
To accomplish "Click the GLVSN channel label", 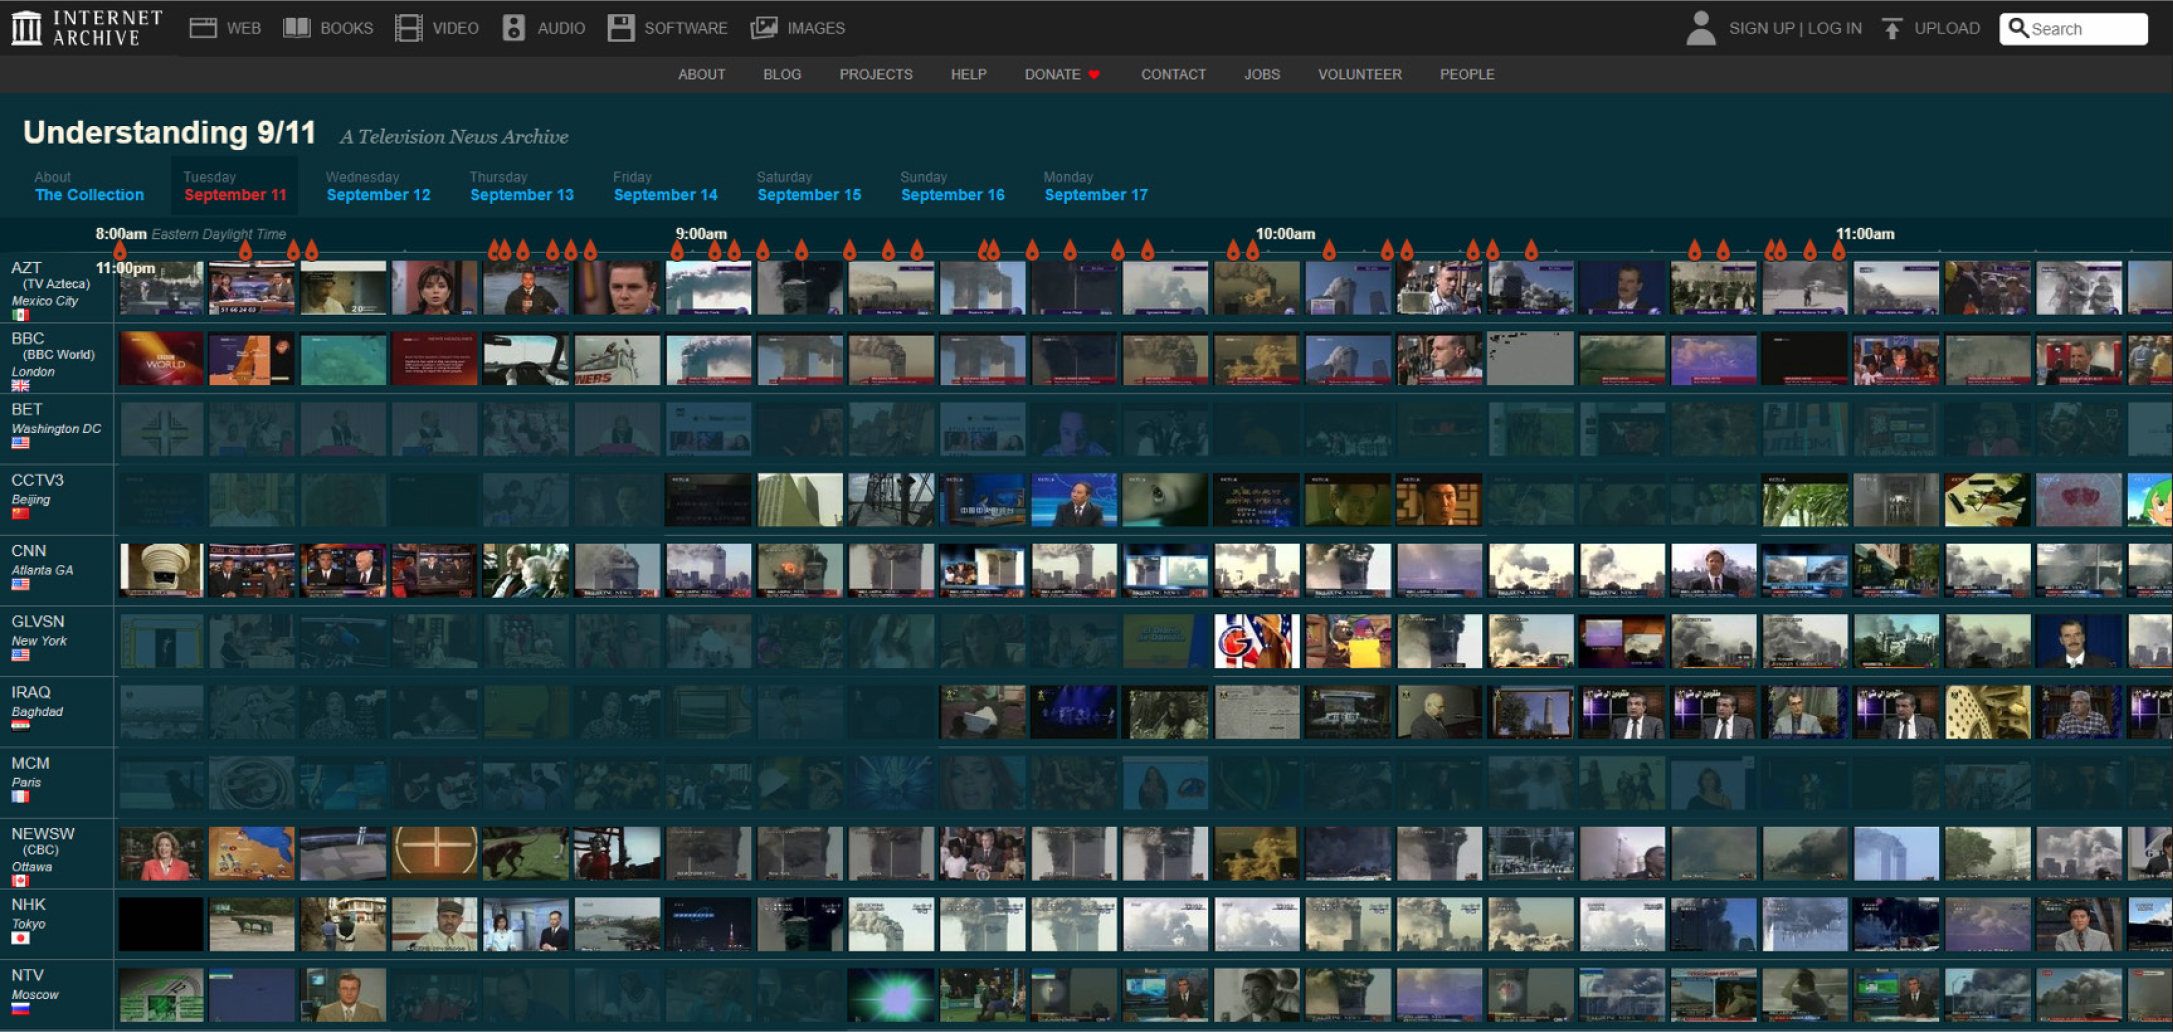I will [37, 622].
